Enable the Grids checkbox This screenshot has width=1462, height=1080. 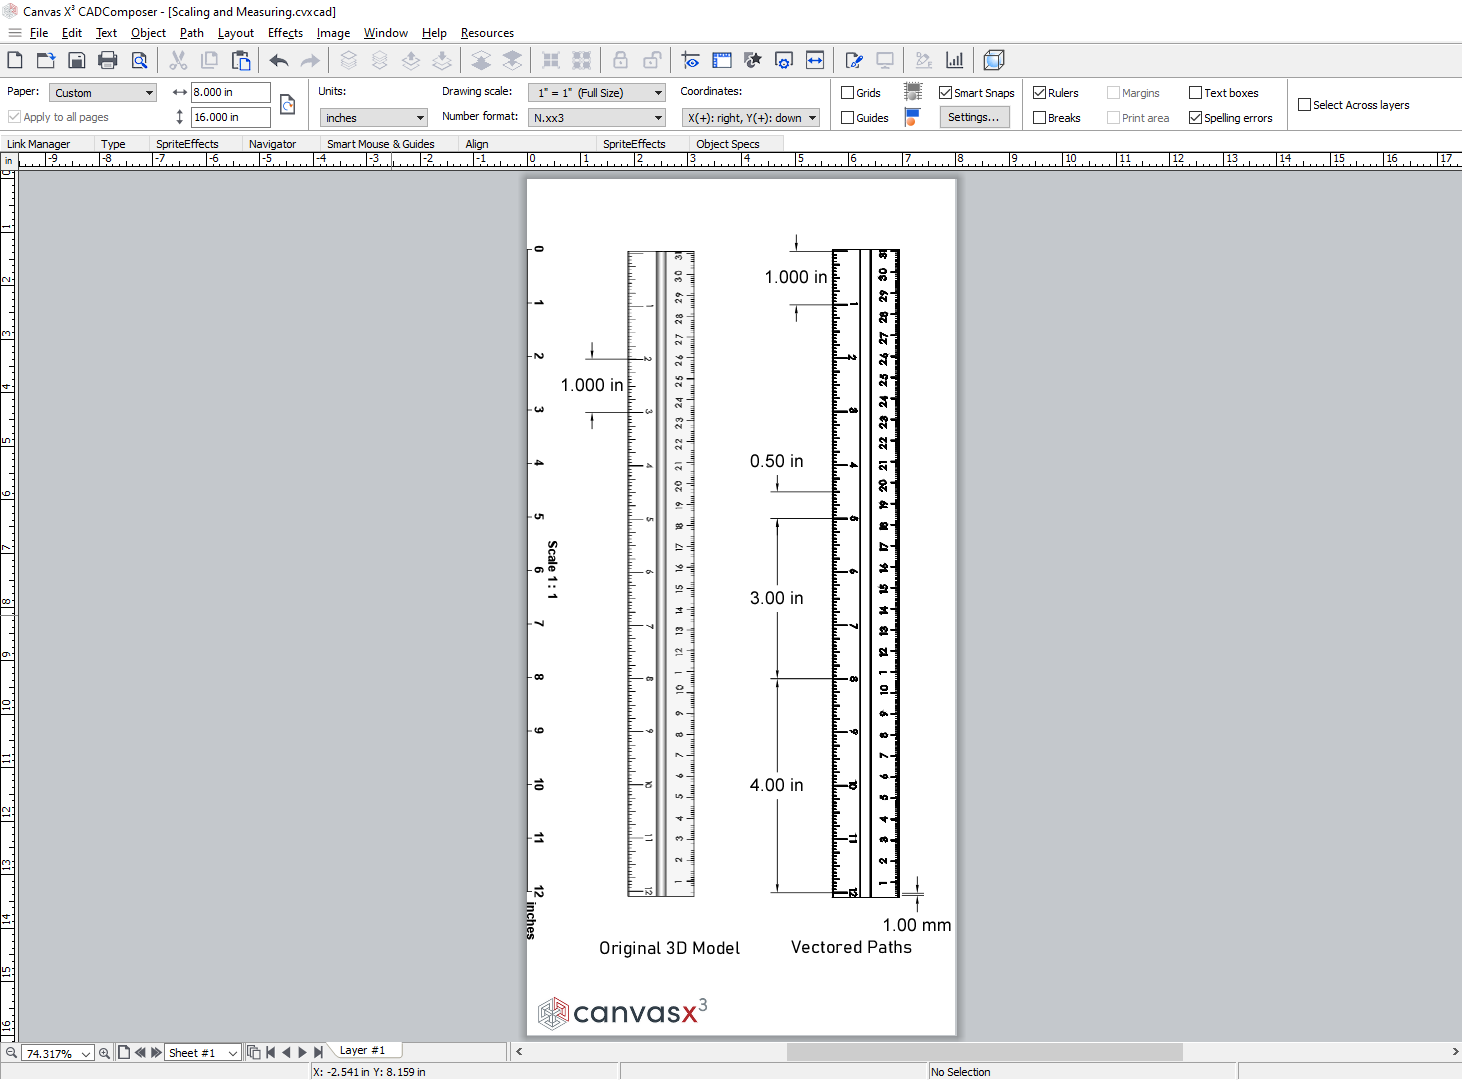coord(848,93)
